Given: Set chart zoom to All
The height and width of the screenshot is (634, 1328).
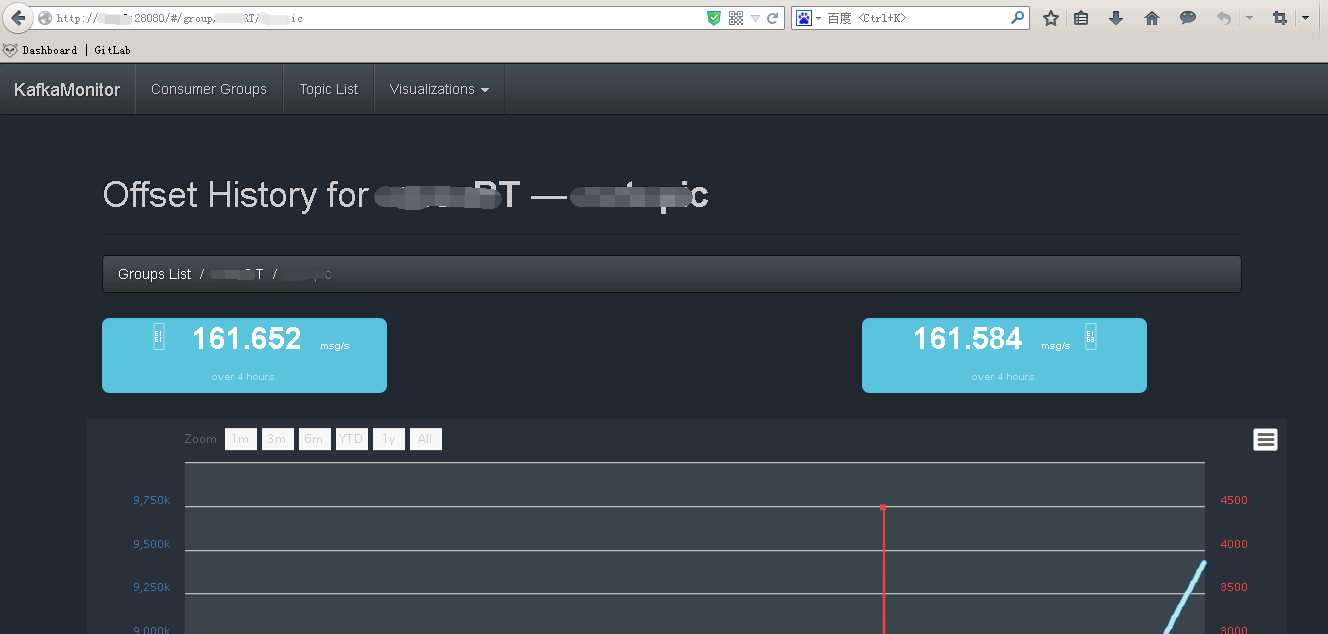Looking at the screenshot, I should coord(426,439).
